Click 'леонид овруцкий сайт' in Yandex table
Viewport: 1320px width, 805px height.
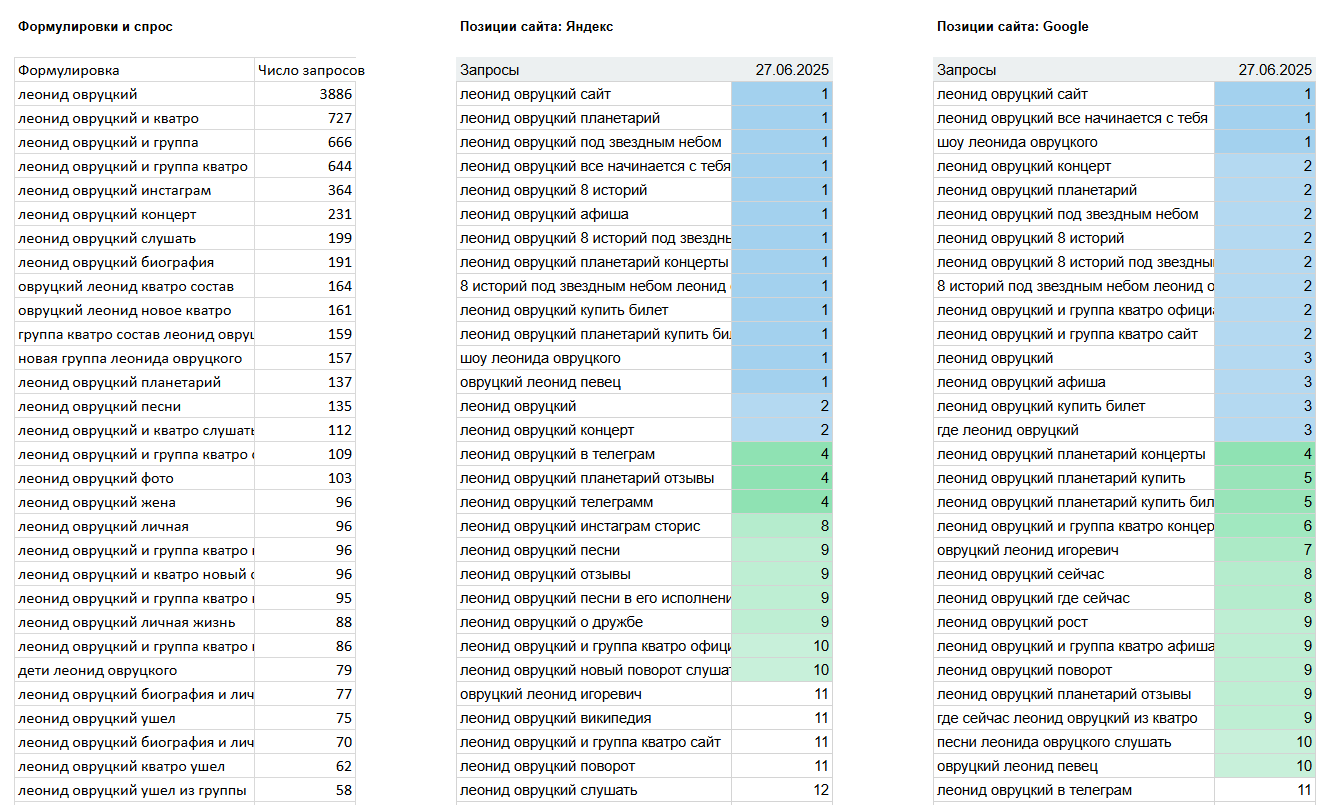pos(594,94)
